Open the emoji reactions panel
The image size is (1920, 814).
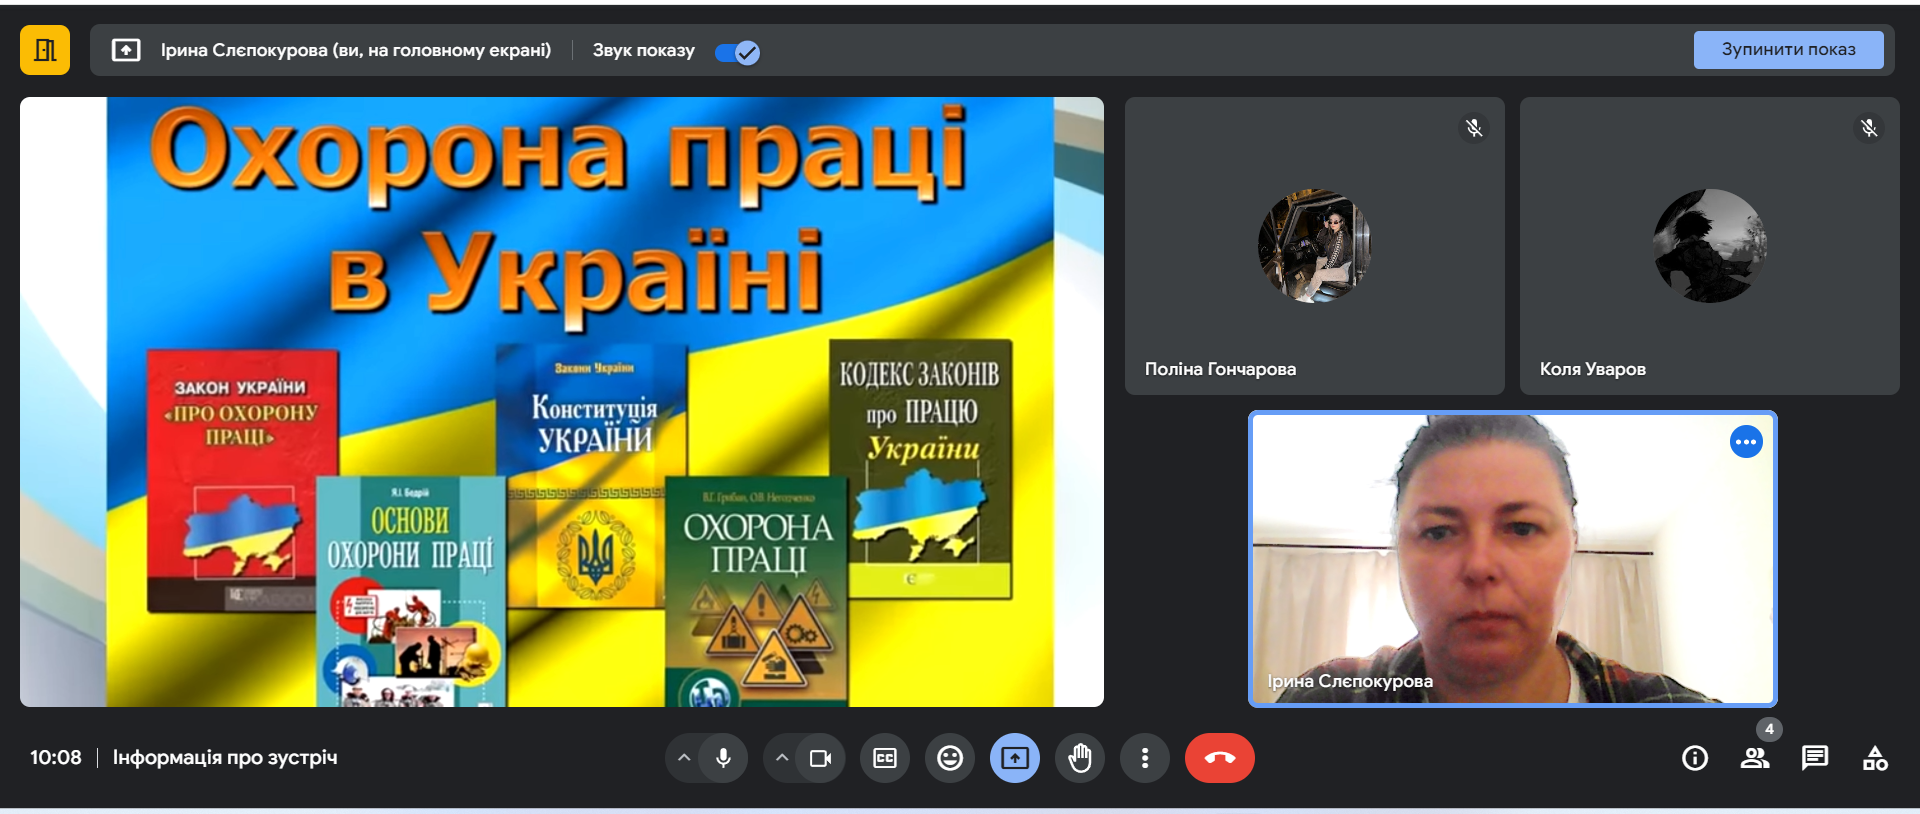[950, 758]
